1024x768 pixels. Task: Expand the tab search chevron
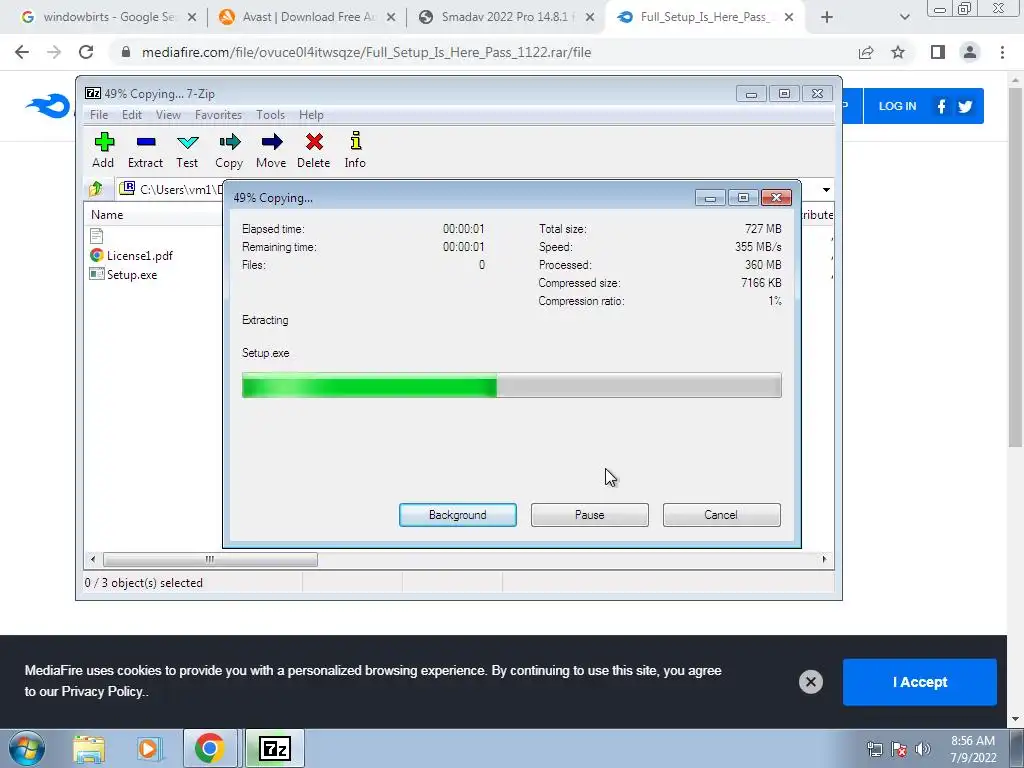coord(904,17)
